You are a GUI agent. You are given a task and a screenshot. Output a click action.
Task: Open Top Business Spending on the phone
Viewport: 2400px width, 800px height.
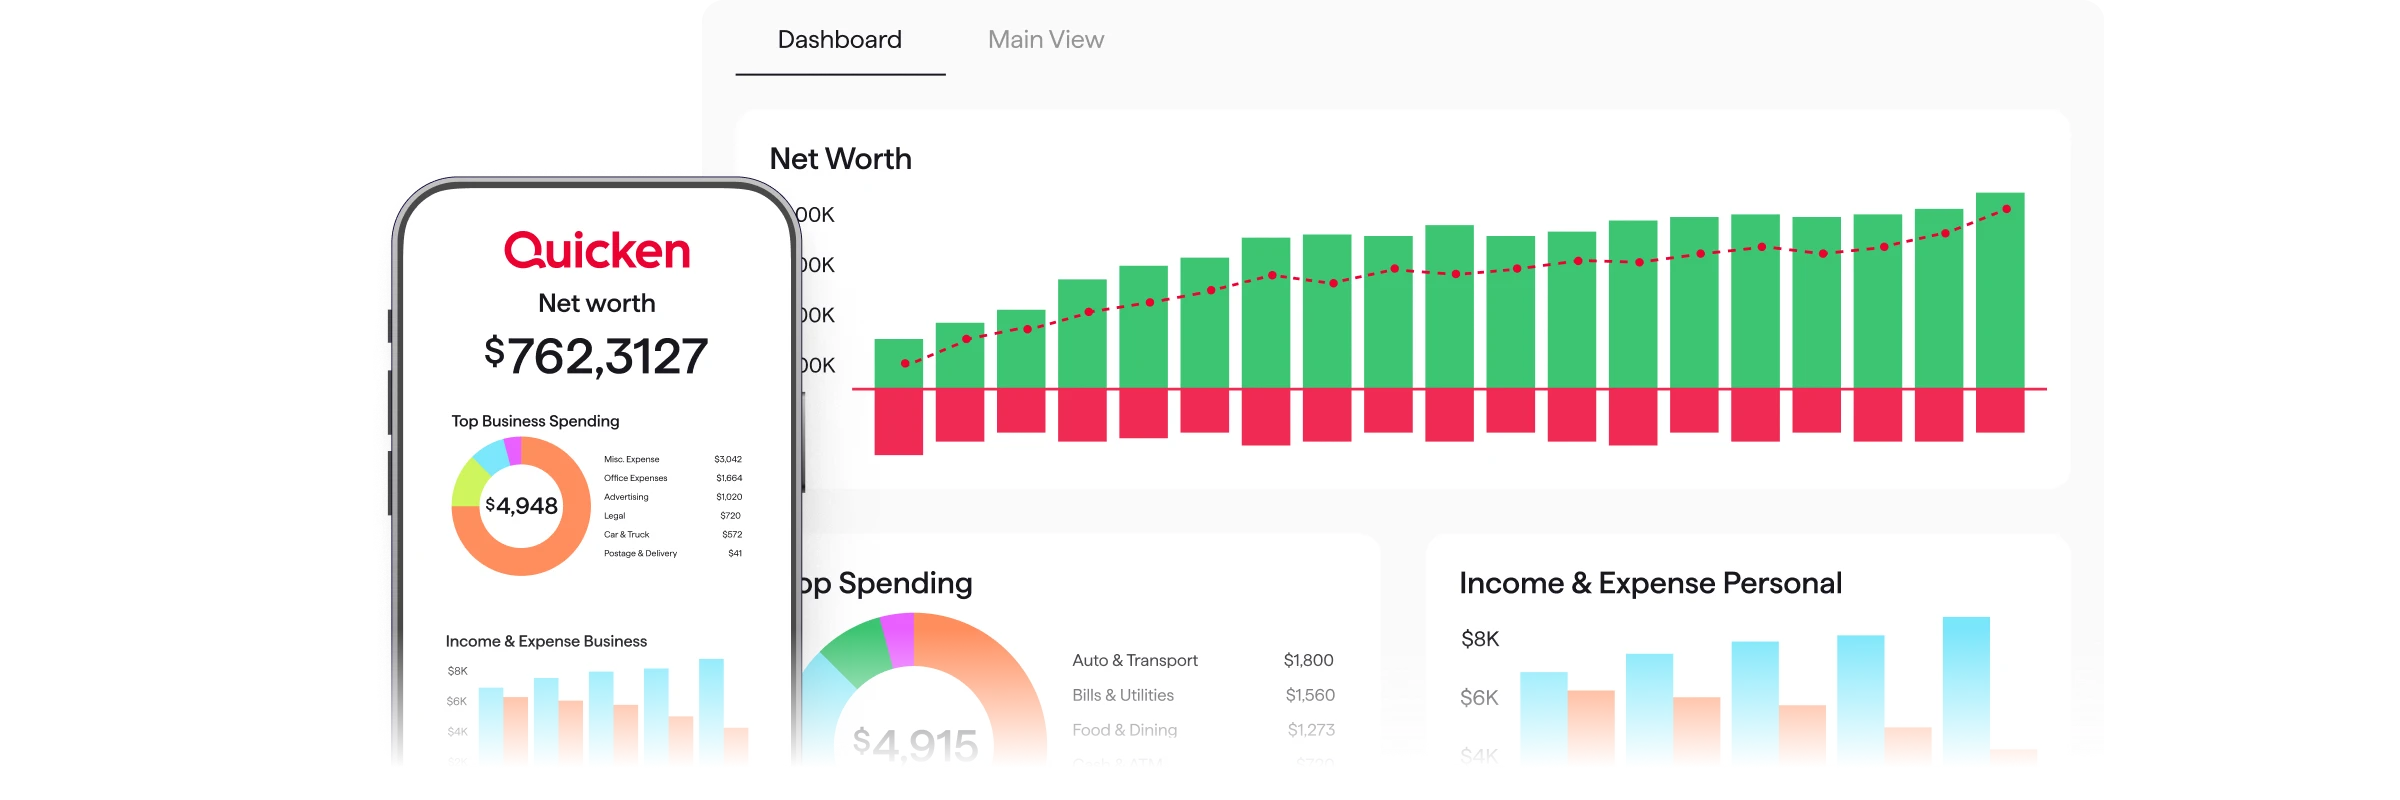[x=535, y=421]
